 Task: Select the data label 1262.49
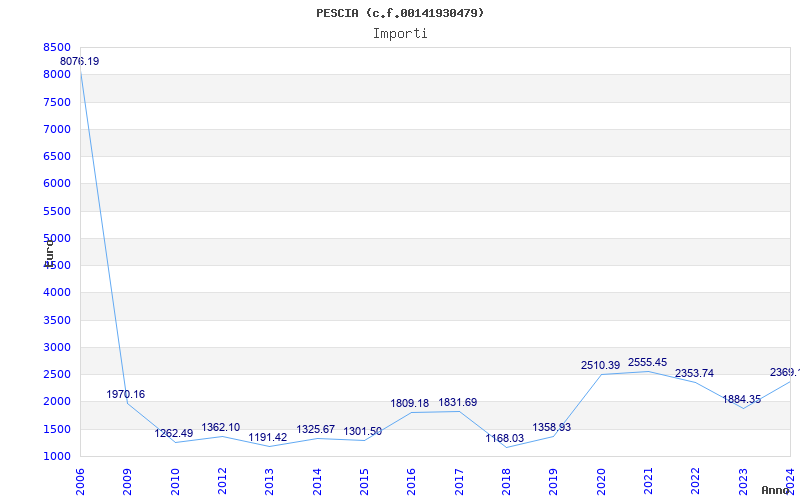point(174,433)
